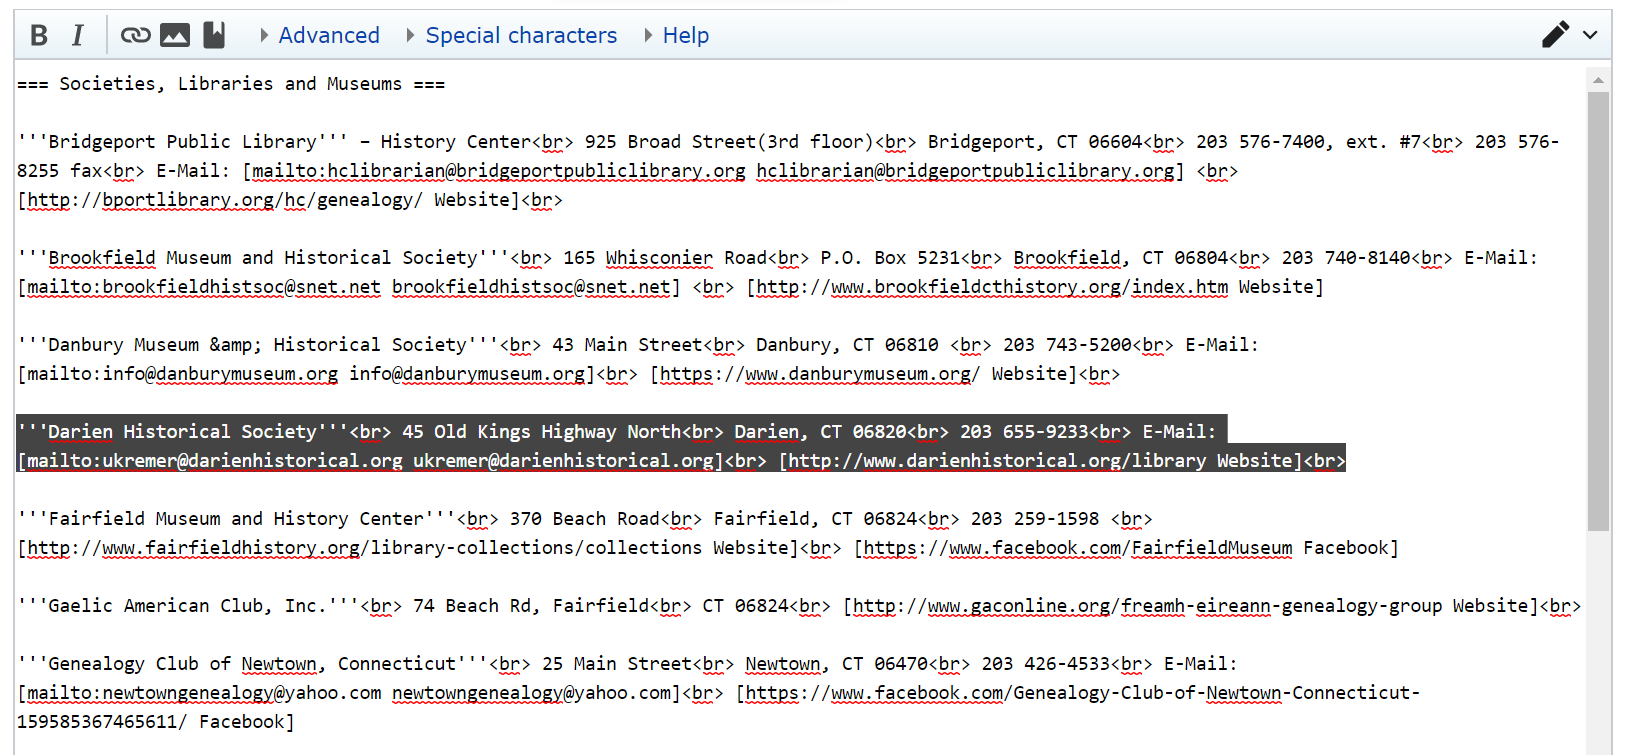Insert a reference using the bookmark icon

tap(214, 35)
